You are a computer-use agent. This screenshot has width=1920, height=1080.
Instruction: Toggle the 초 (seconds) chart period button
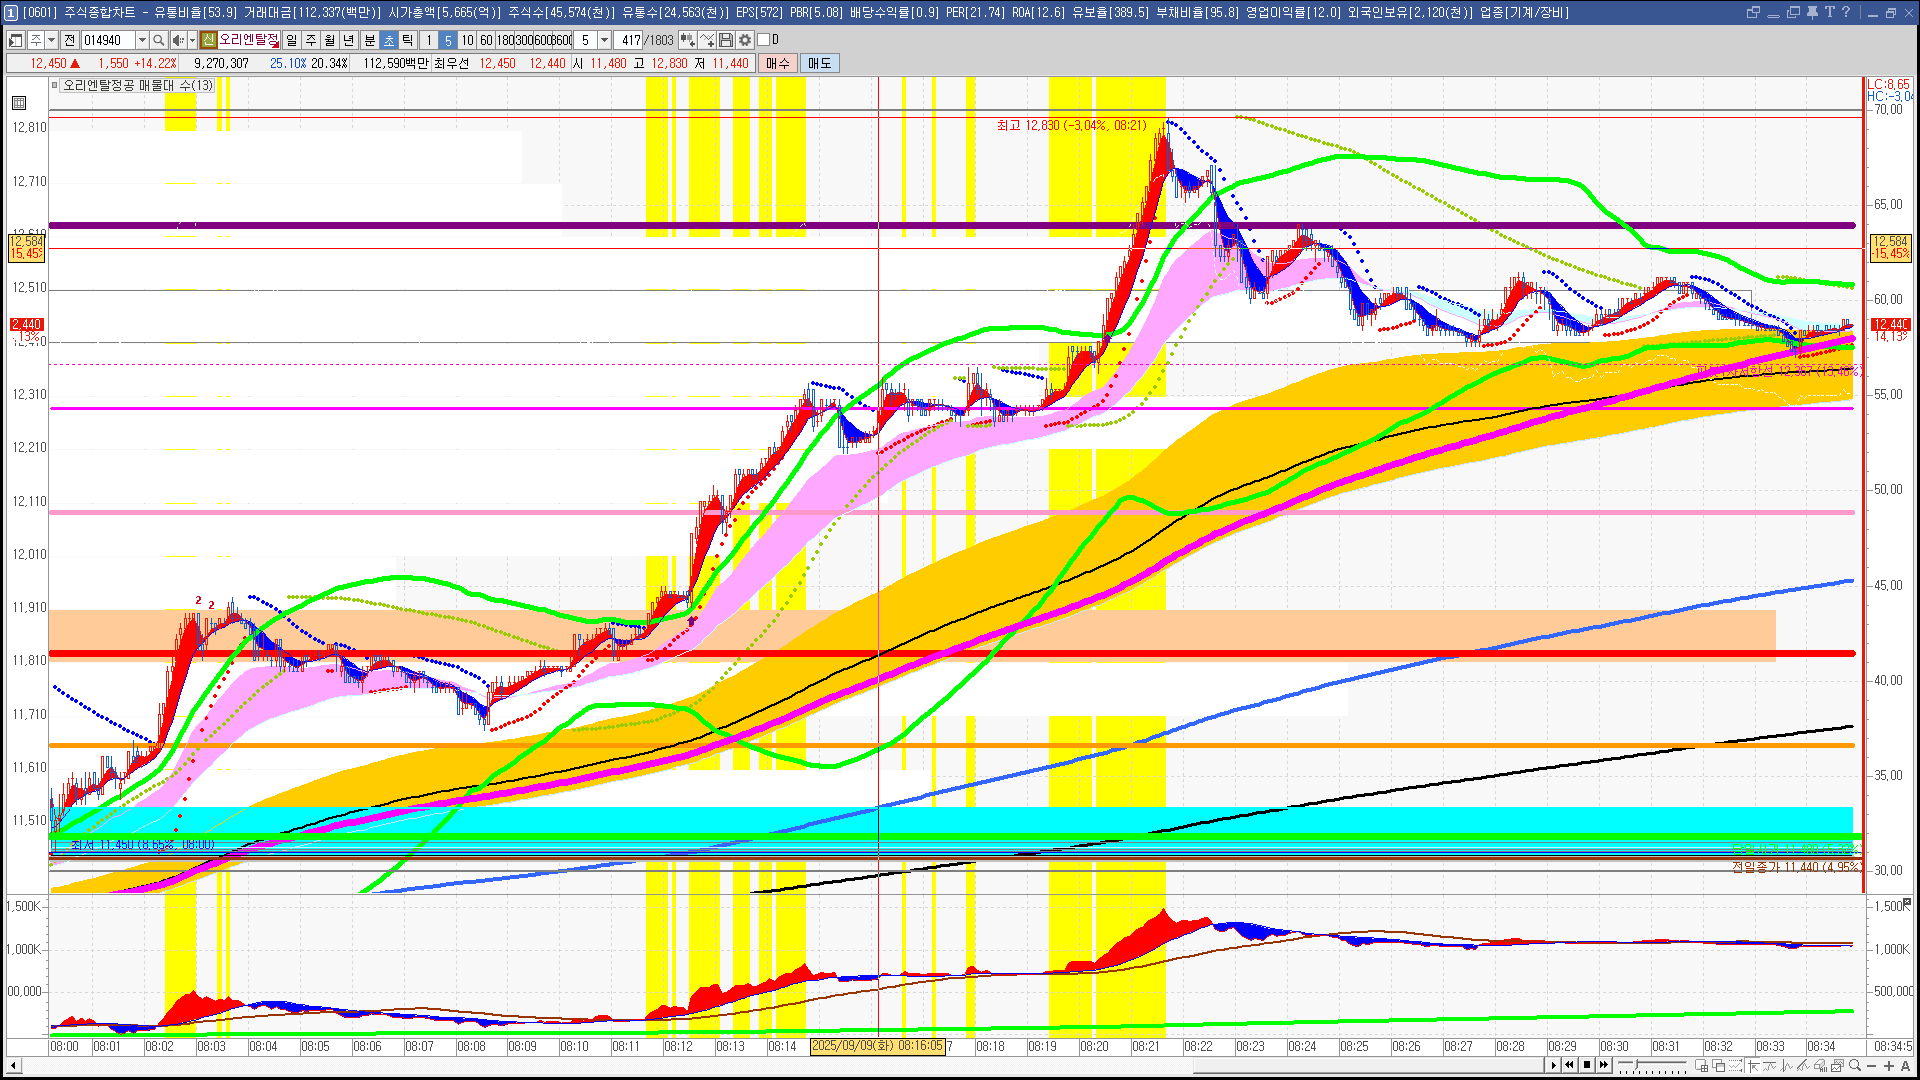pyautogui.click(x=389, y=40)
